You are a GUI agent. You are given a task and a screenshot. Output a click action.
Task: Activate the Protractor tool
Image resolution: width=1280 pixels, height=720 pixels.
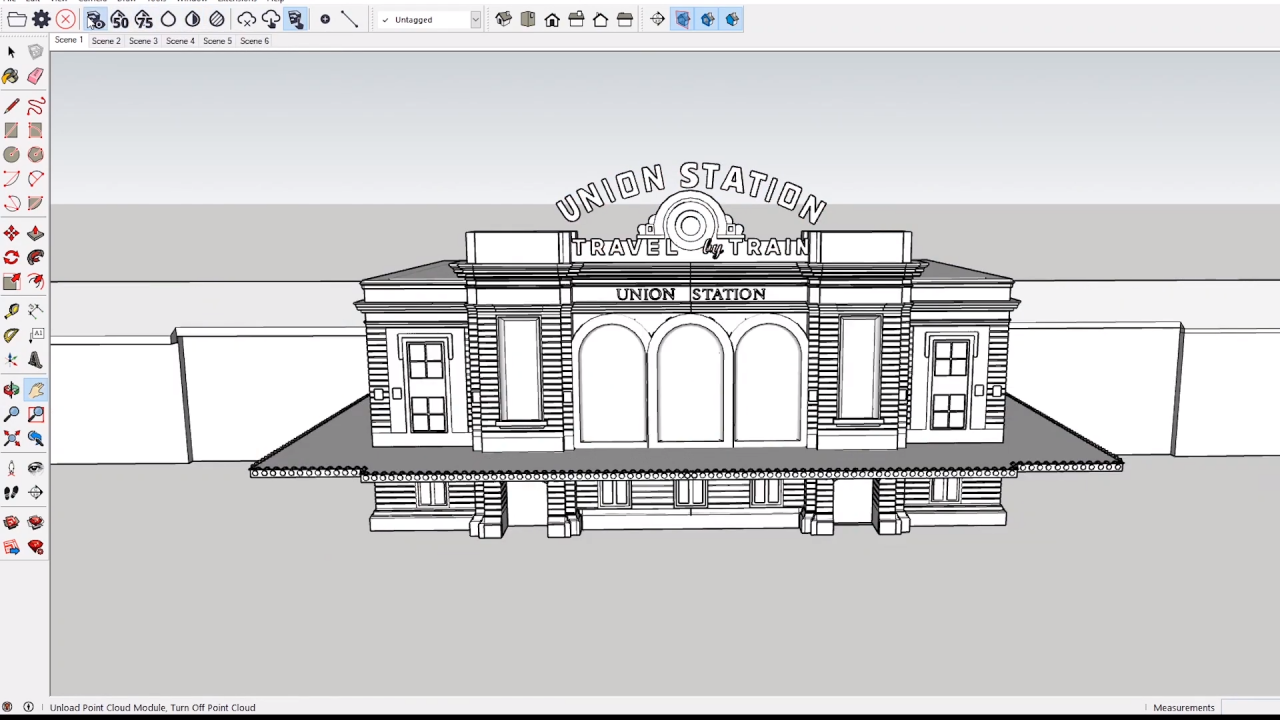[11, 336]
